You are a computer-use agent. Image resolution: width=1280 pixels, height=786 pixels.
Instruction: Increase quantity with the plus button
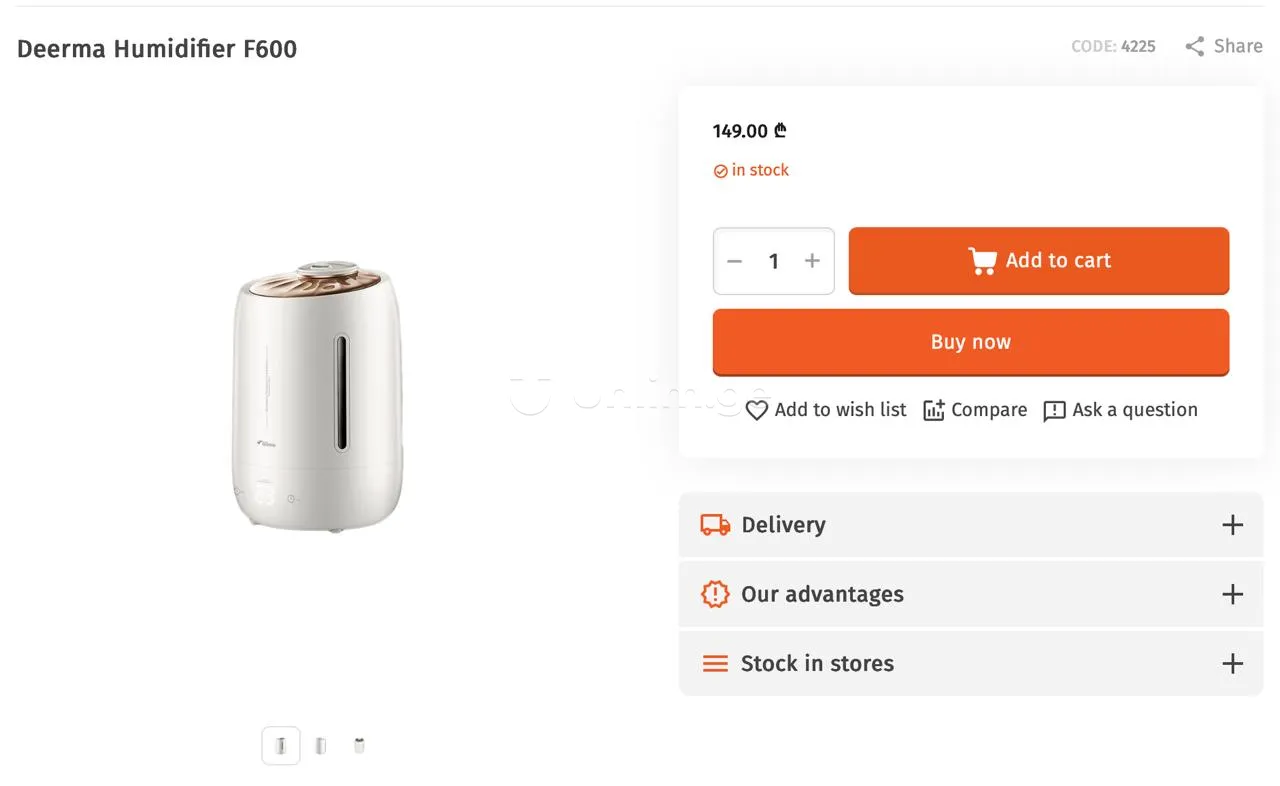click(812, 261)
